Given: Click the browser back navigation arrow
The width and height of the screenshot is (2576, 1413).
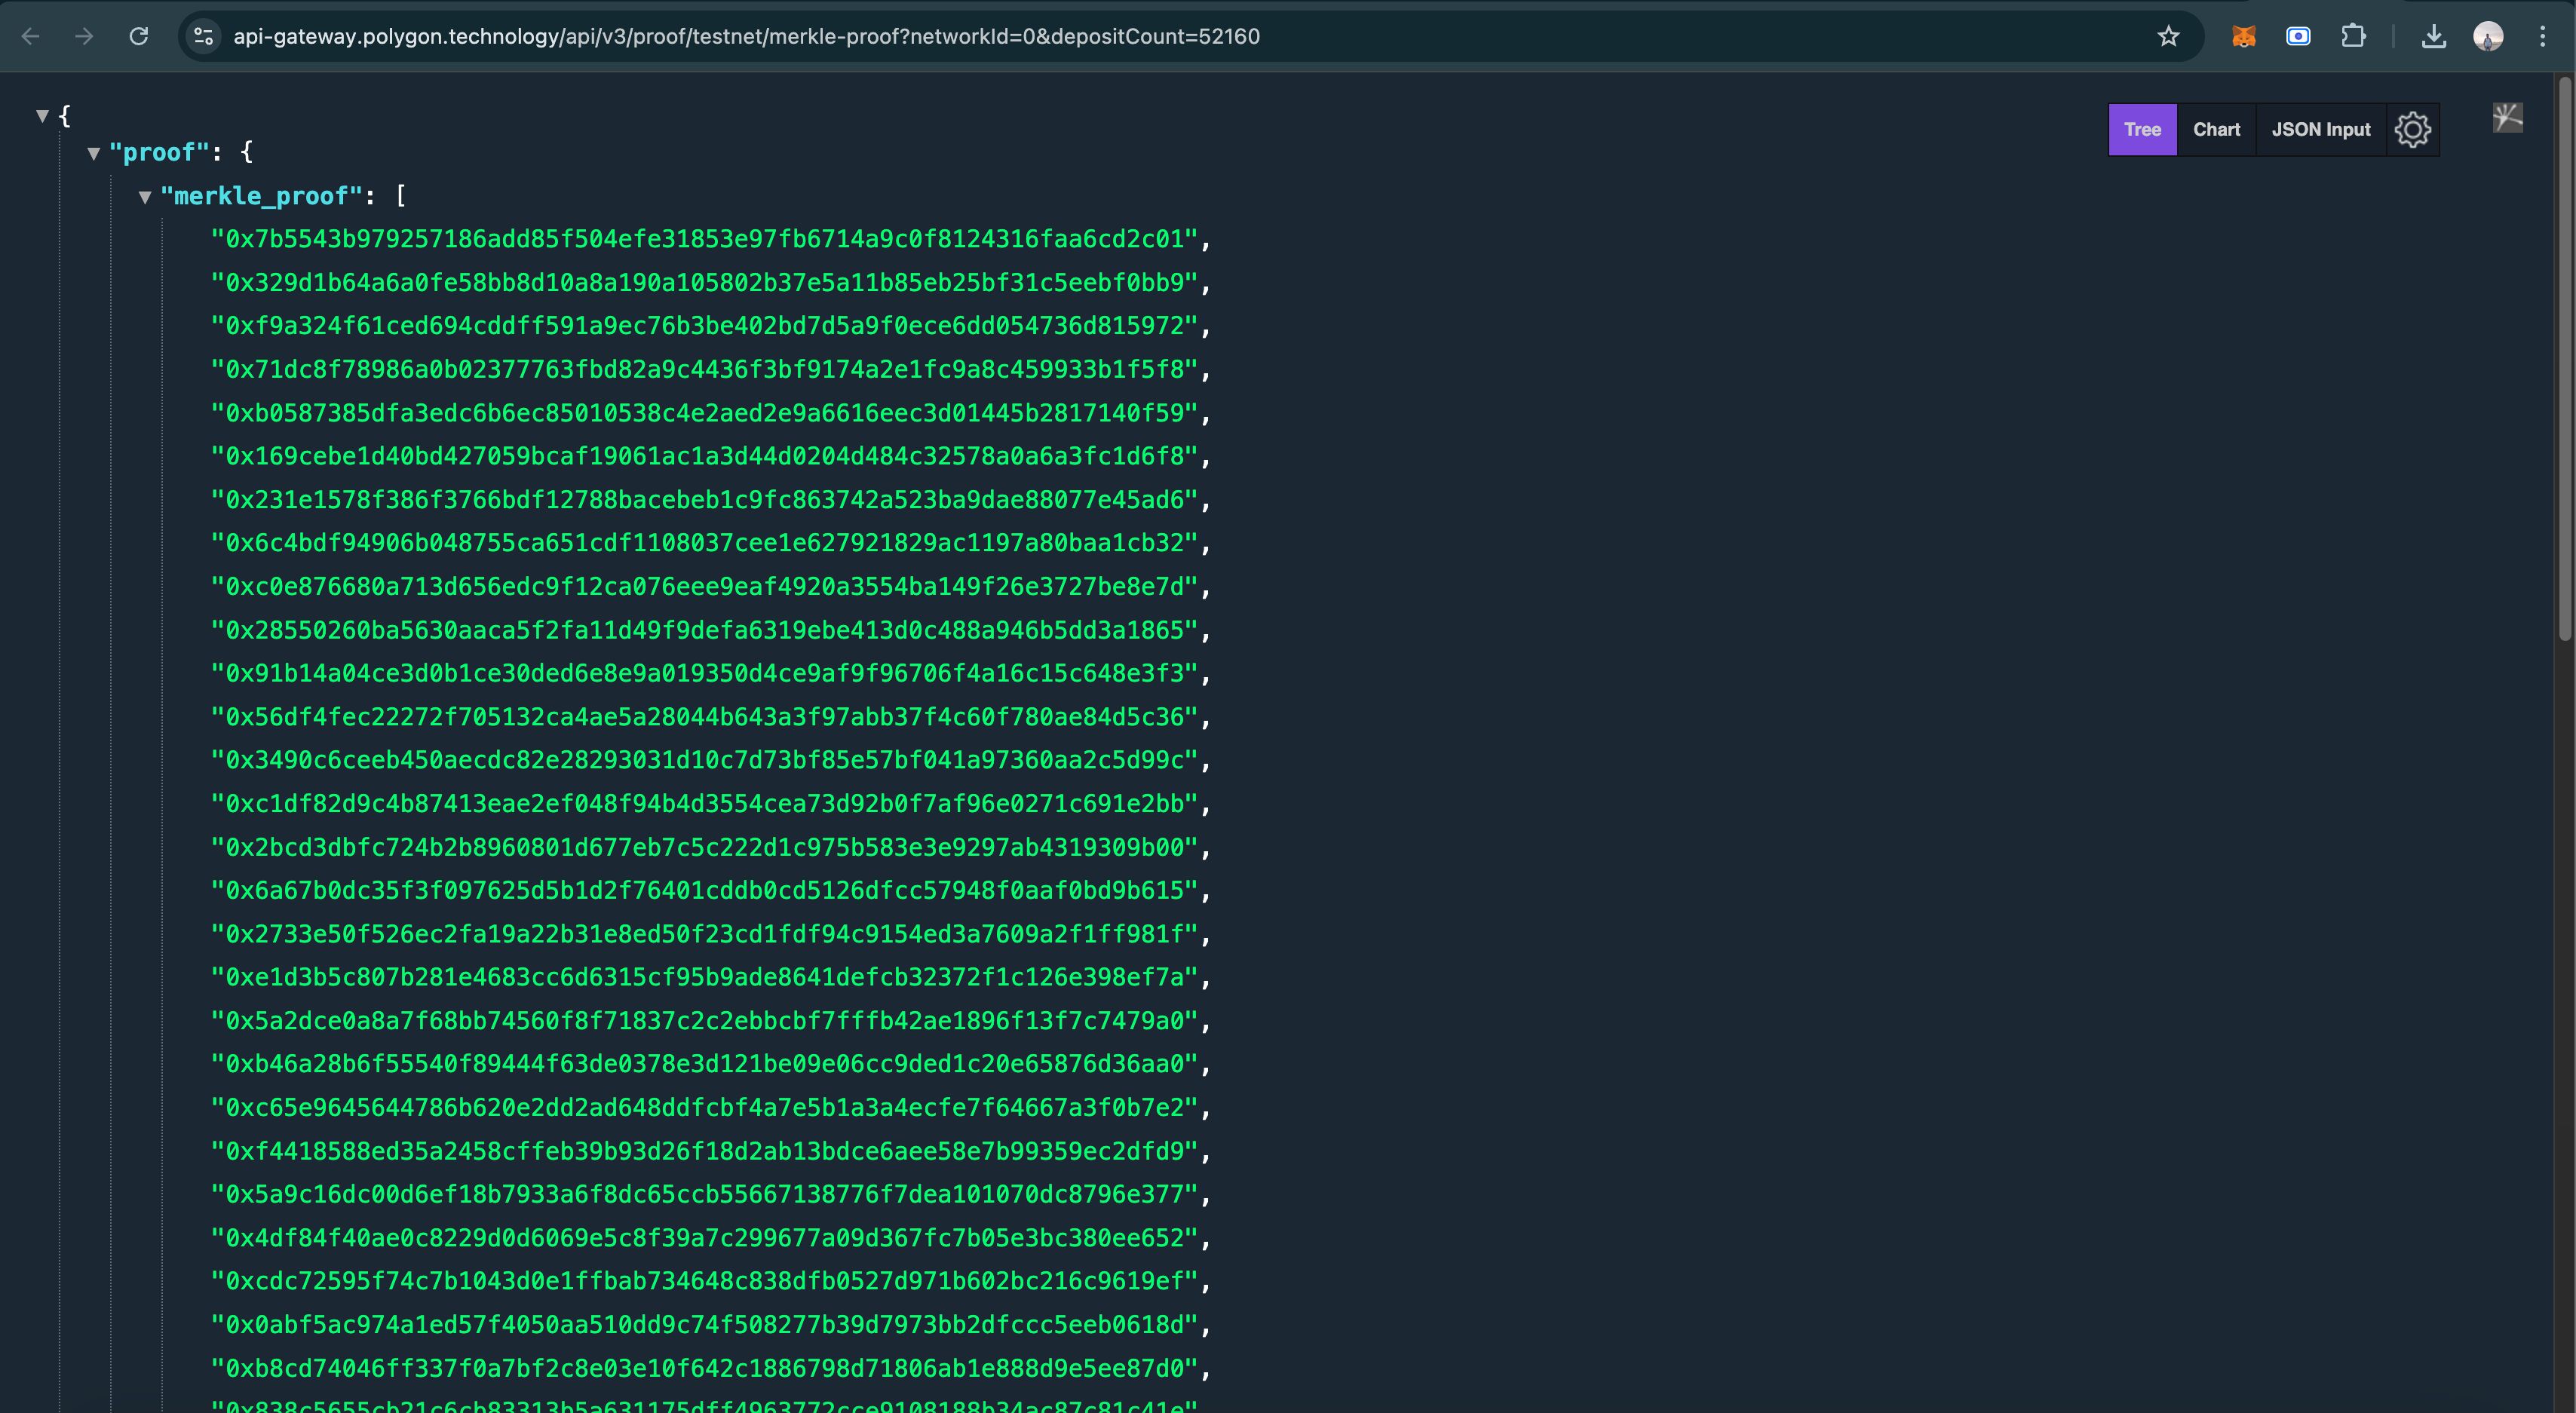Looking at the screenshot, I should coord(33,36).
